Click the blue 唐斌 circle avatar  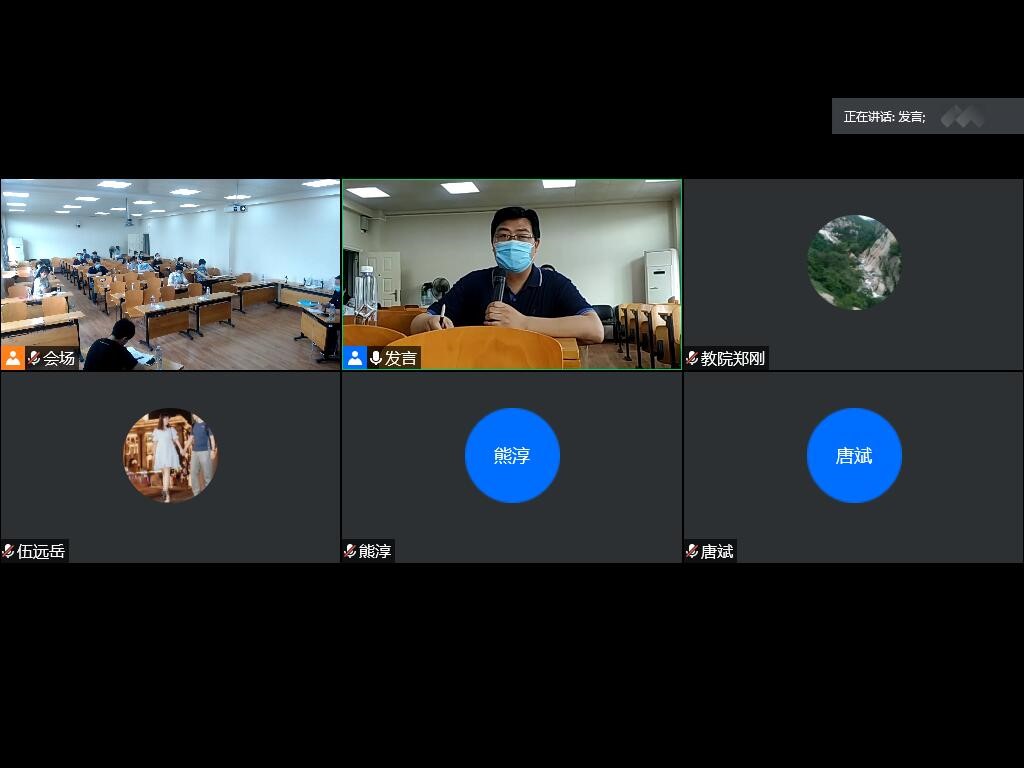pyautogui.click(x=853, y=455)
